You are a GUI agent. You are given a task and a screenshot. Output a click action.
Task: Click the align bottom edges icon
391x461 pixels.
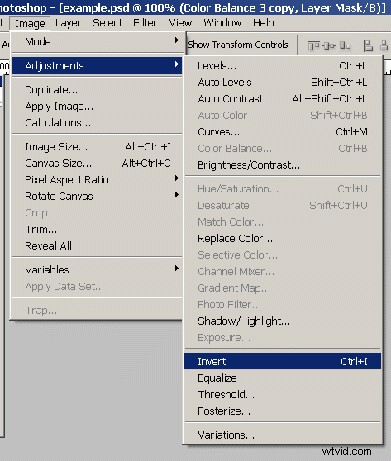[345, 45]
